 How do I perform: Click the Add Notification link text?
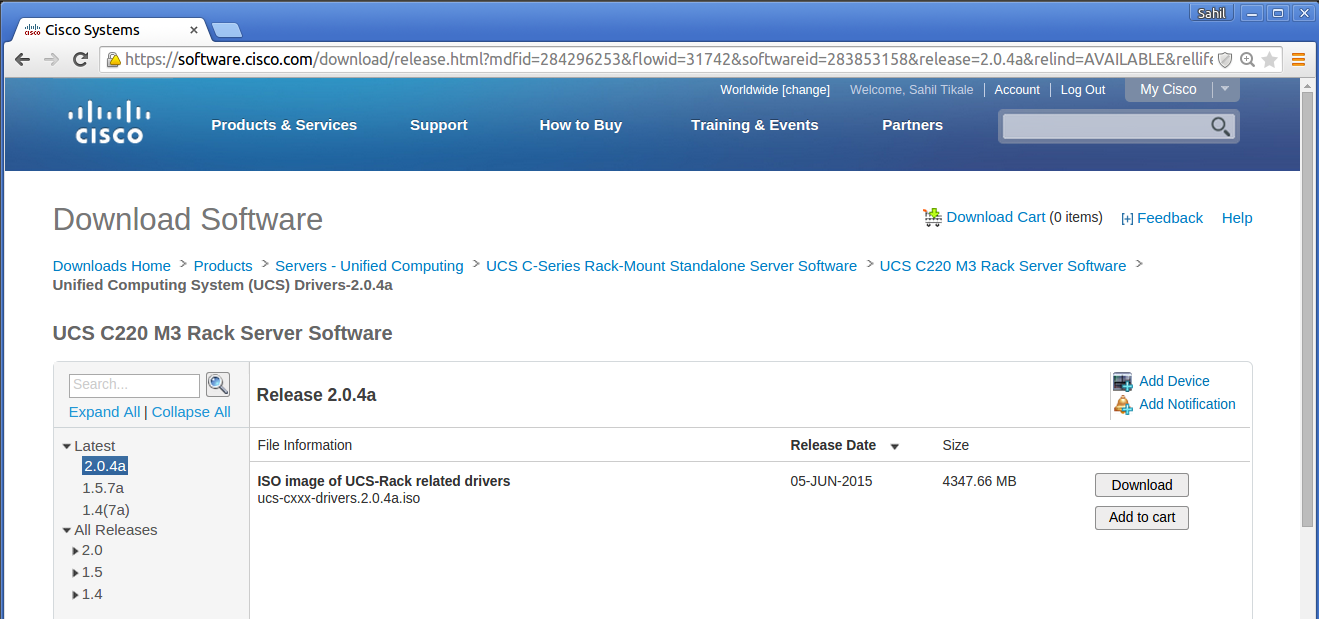[x=1187, y=404]
